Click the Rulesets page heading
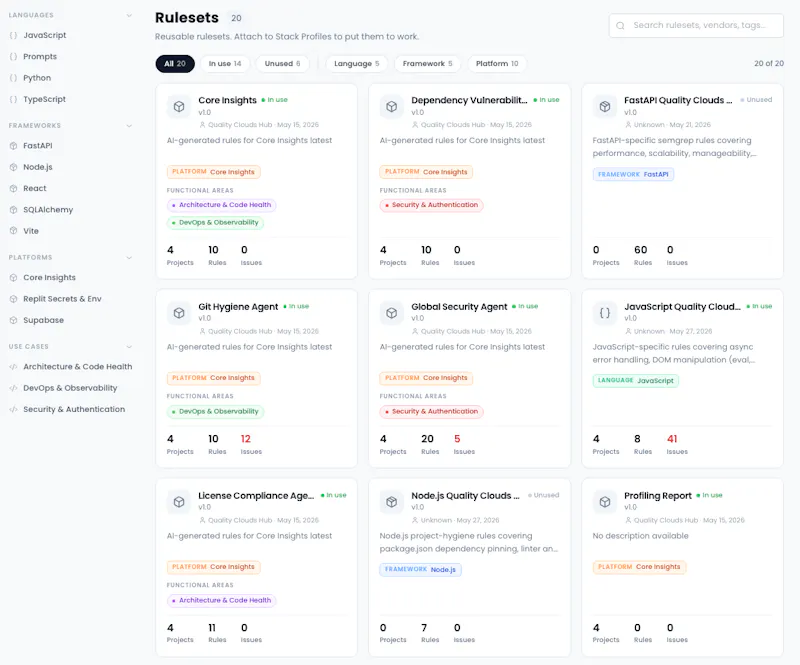 tap(187, 18)
